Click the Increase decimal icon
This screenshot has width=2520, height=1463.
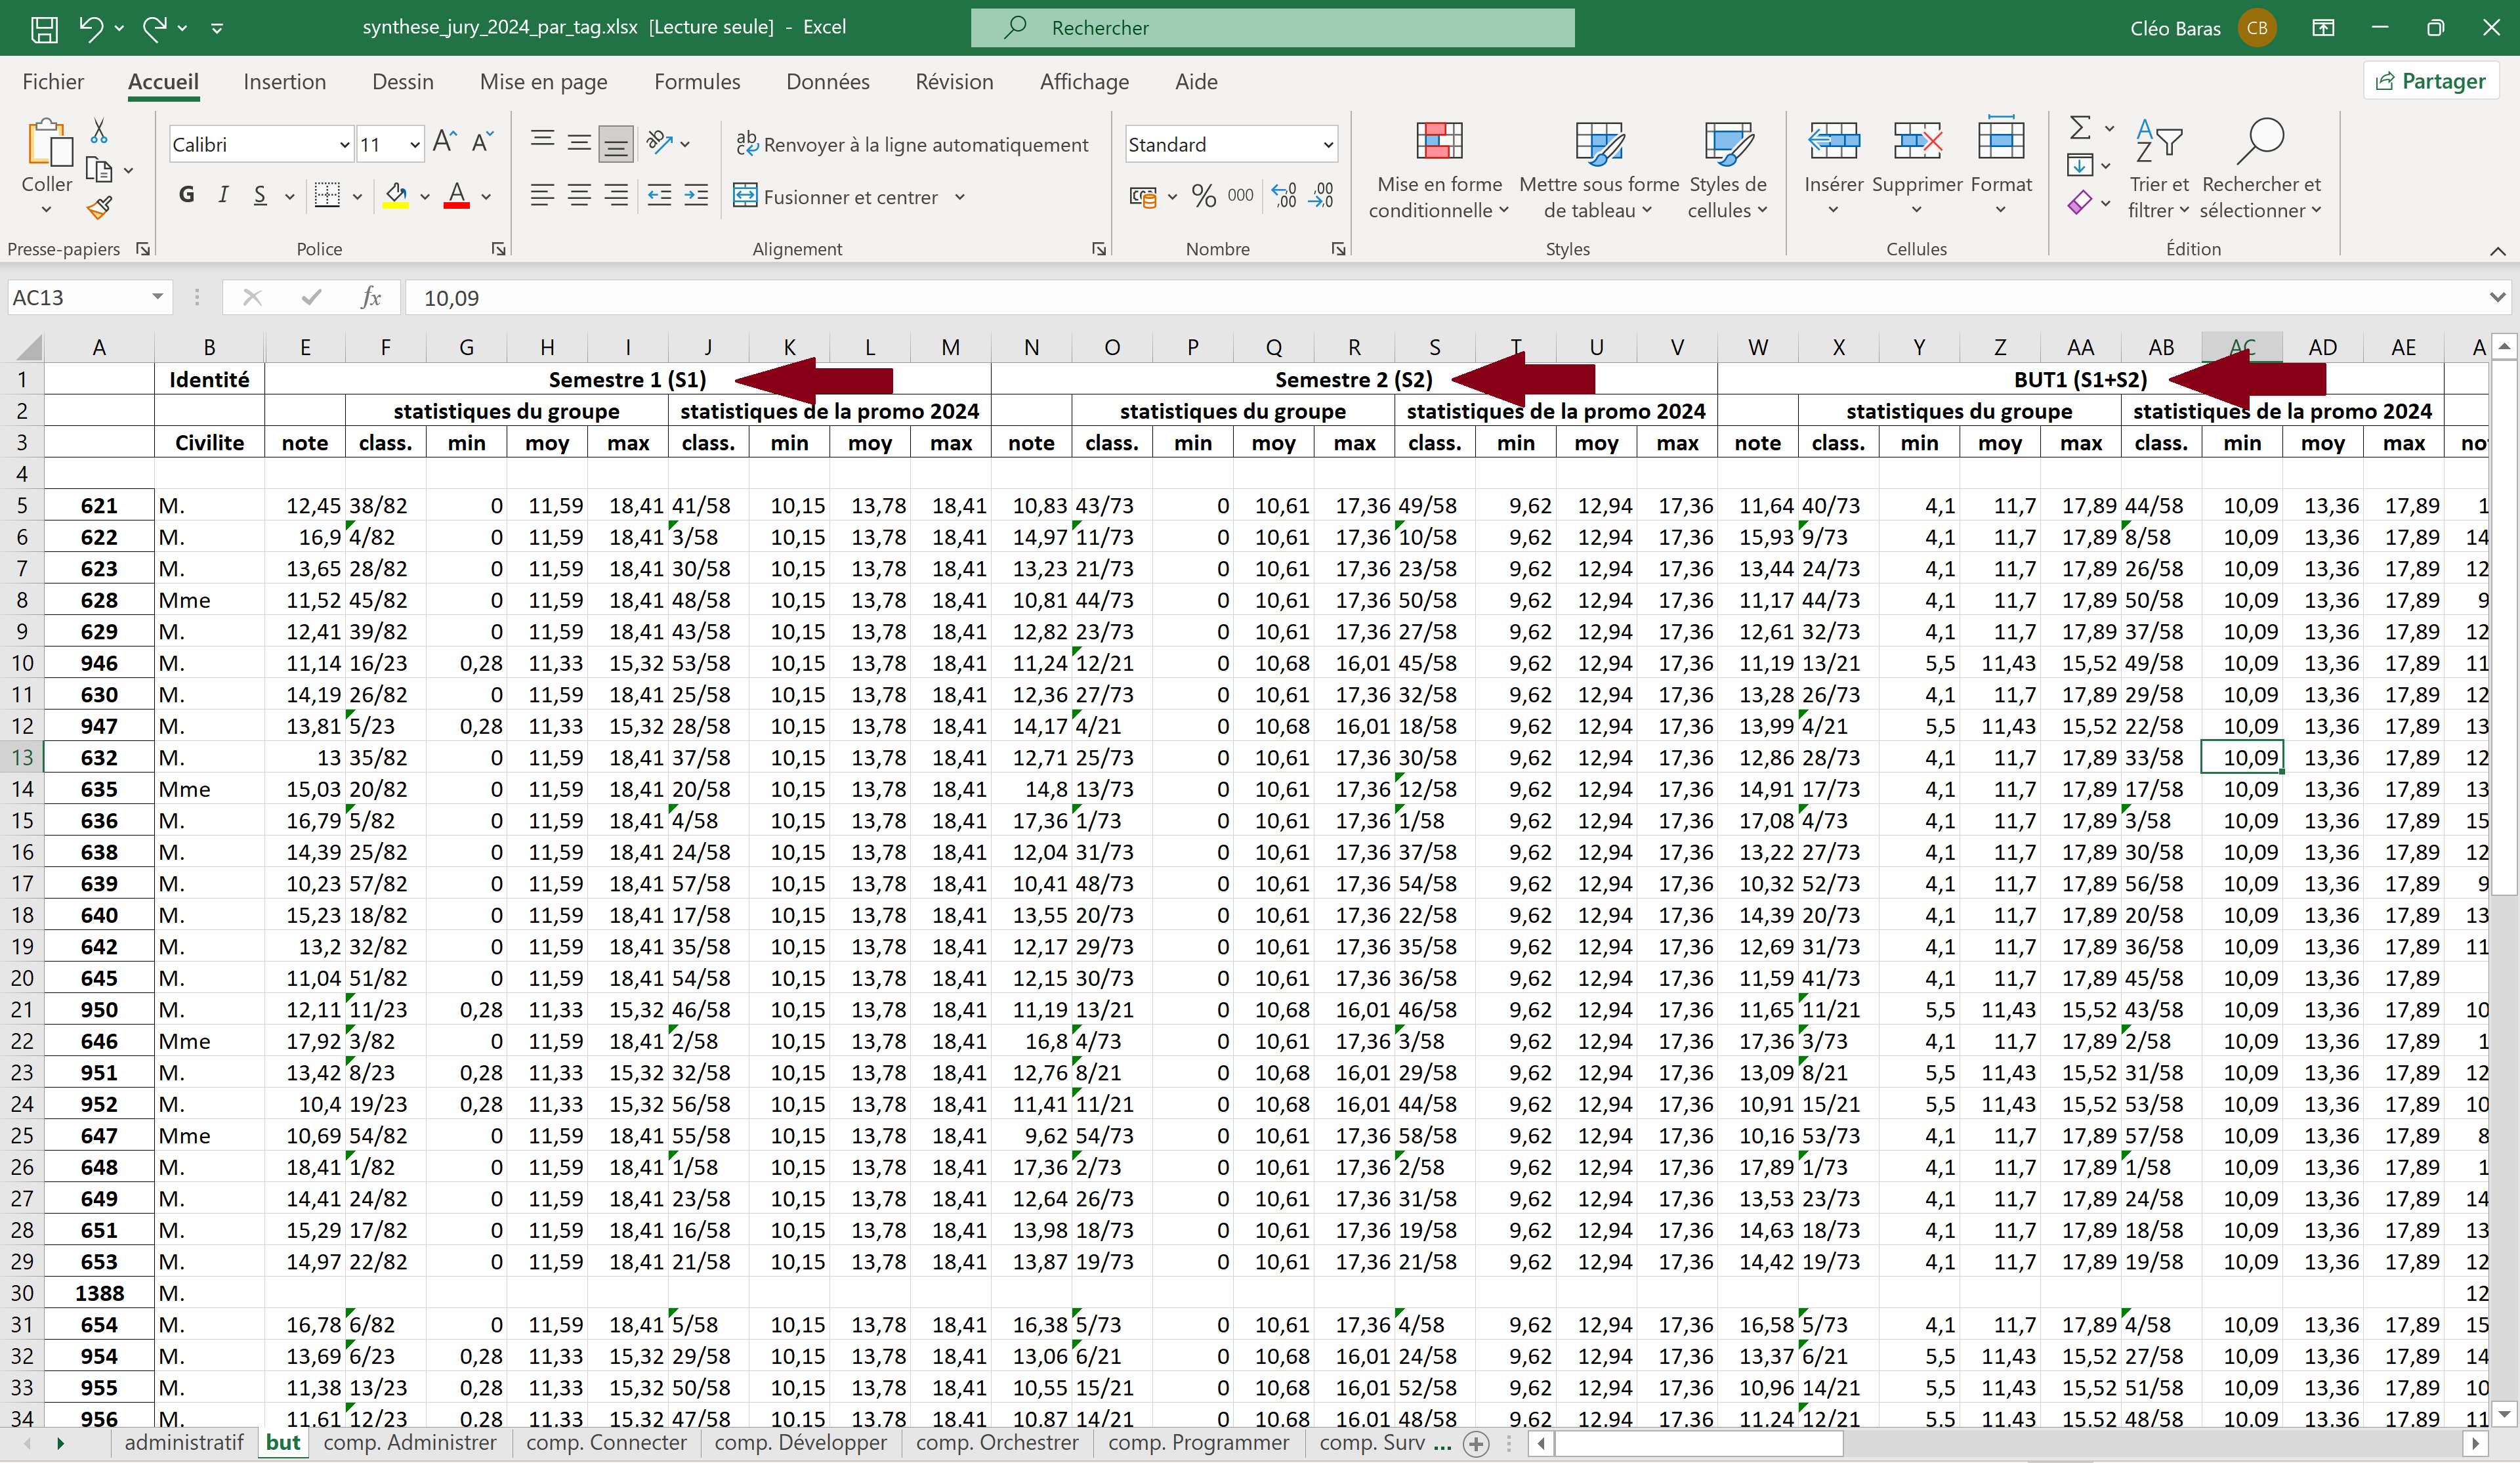point(1283,195)
